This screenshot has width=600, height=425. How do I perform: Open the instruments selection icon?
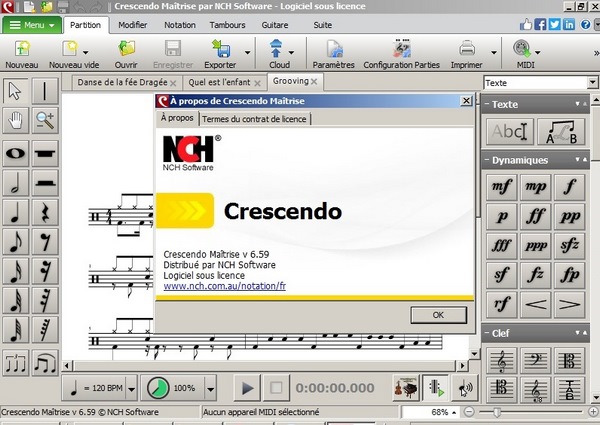tap(406, 388)
